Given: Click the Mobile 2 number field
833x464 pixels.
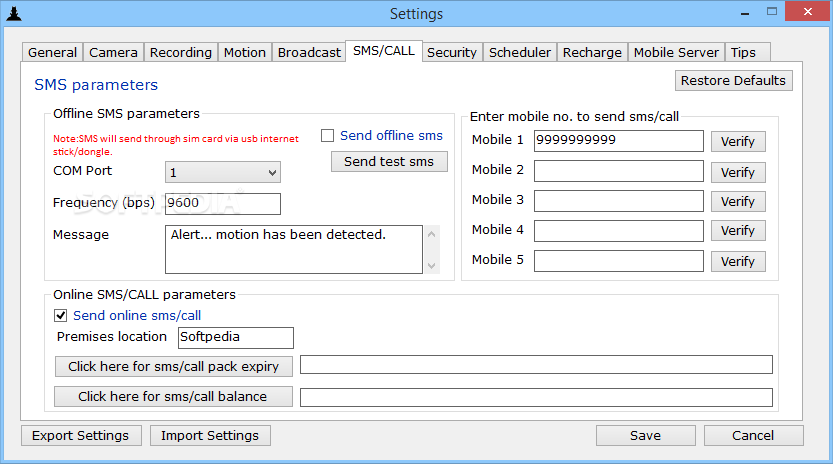Looking at the screenshot, I should [618, 171].
